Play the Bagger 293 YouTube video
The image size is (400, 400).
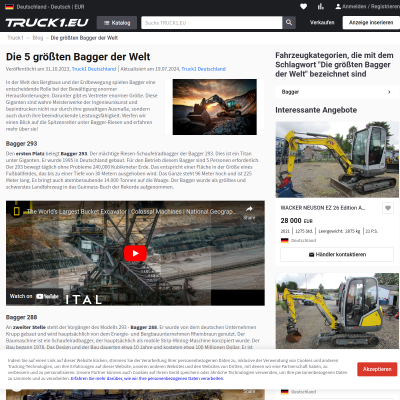tap(135, 253)
